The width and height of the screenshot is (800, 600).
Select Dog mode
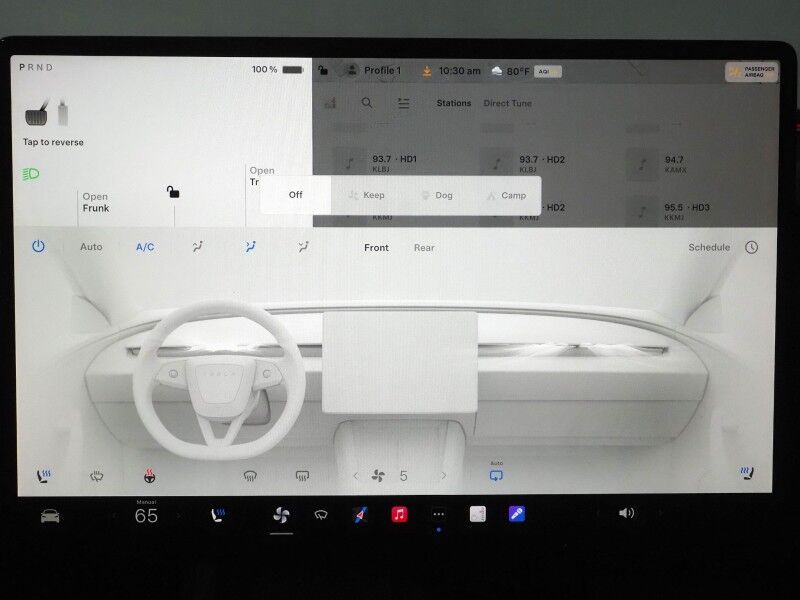(x=437, y=195)
